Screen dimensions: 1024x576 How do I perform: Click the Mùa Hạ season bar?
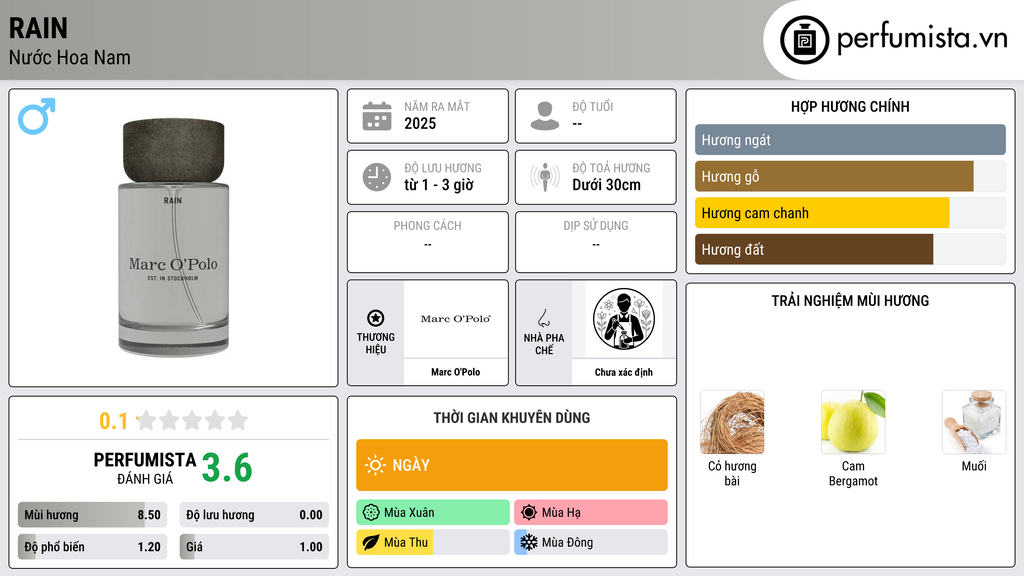[x=591, y=513]
